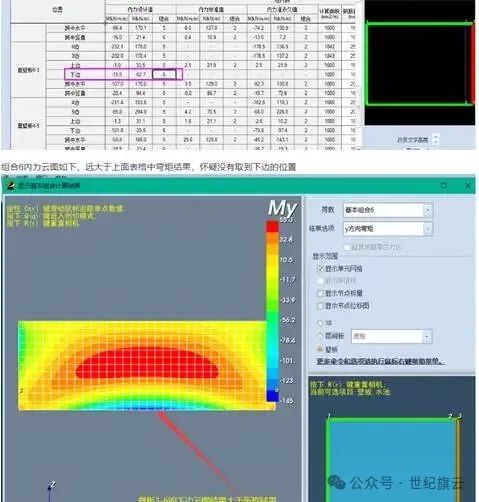Click the WeChat logo in the watermark
Viewport: 479px width, 502px height.
click(336, 482)
